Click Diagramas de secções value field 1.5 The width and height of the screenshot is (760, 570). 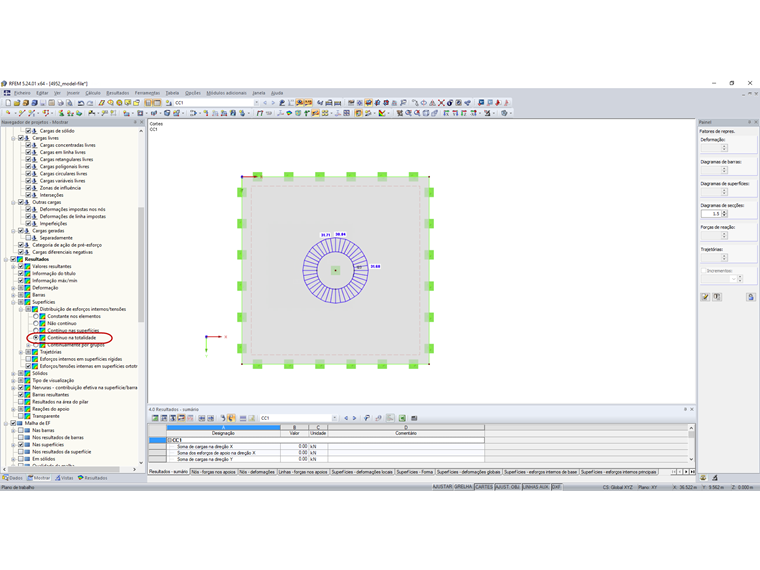711,214
